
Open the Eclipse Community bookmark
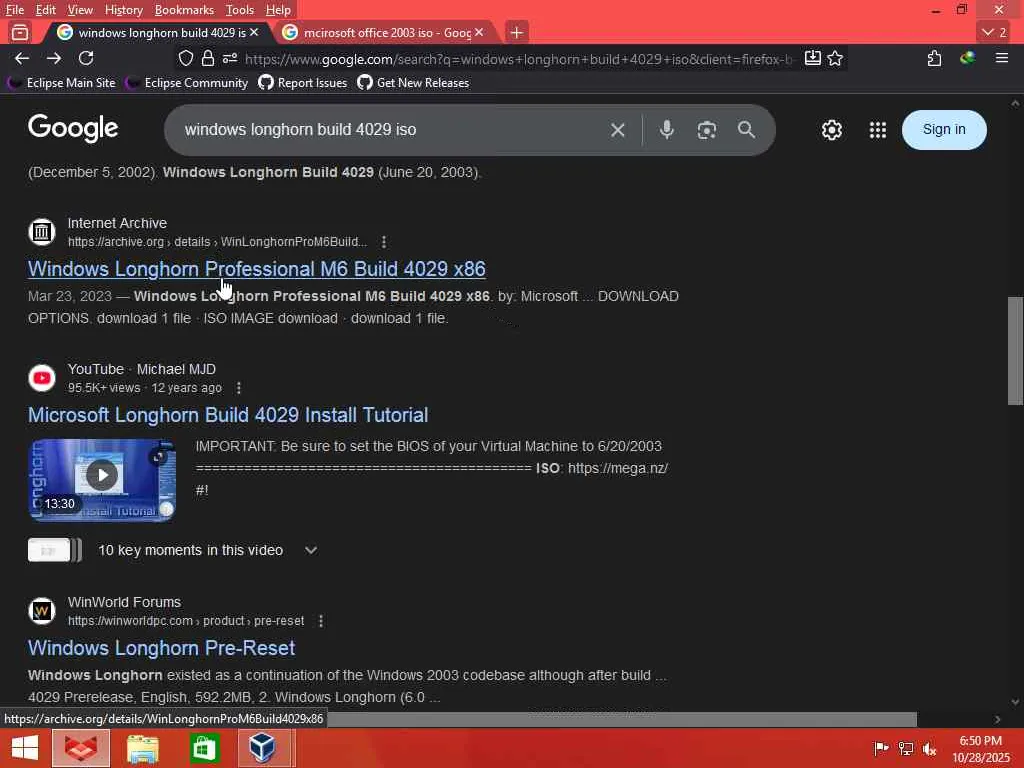click(187, 83)
